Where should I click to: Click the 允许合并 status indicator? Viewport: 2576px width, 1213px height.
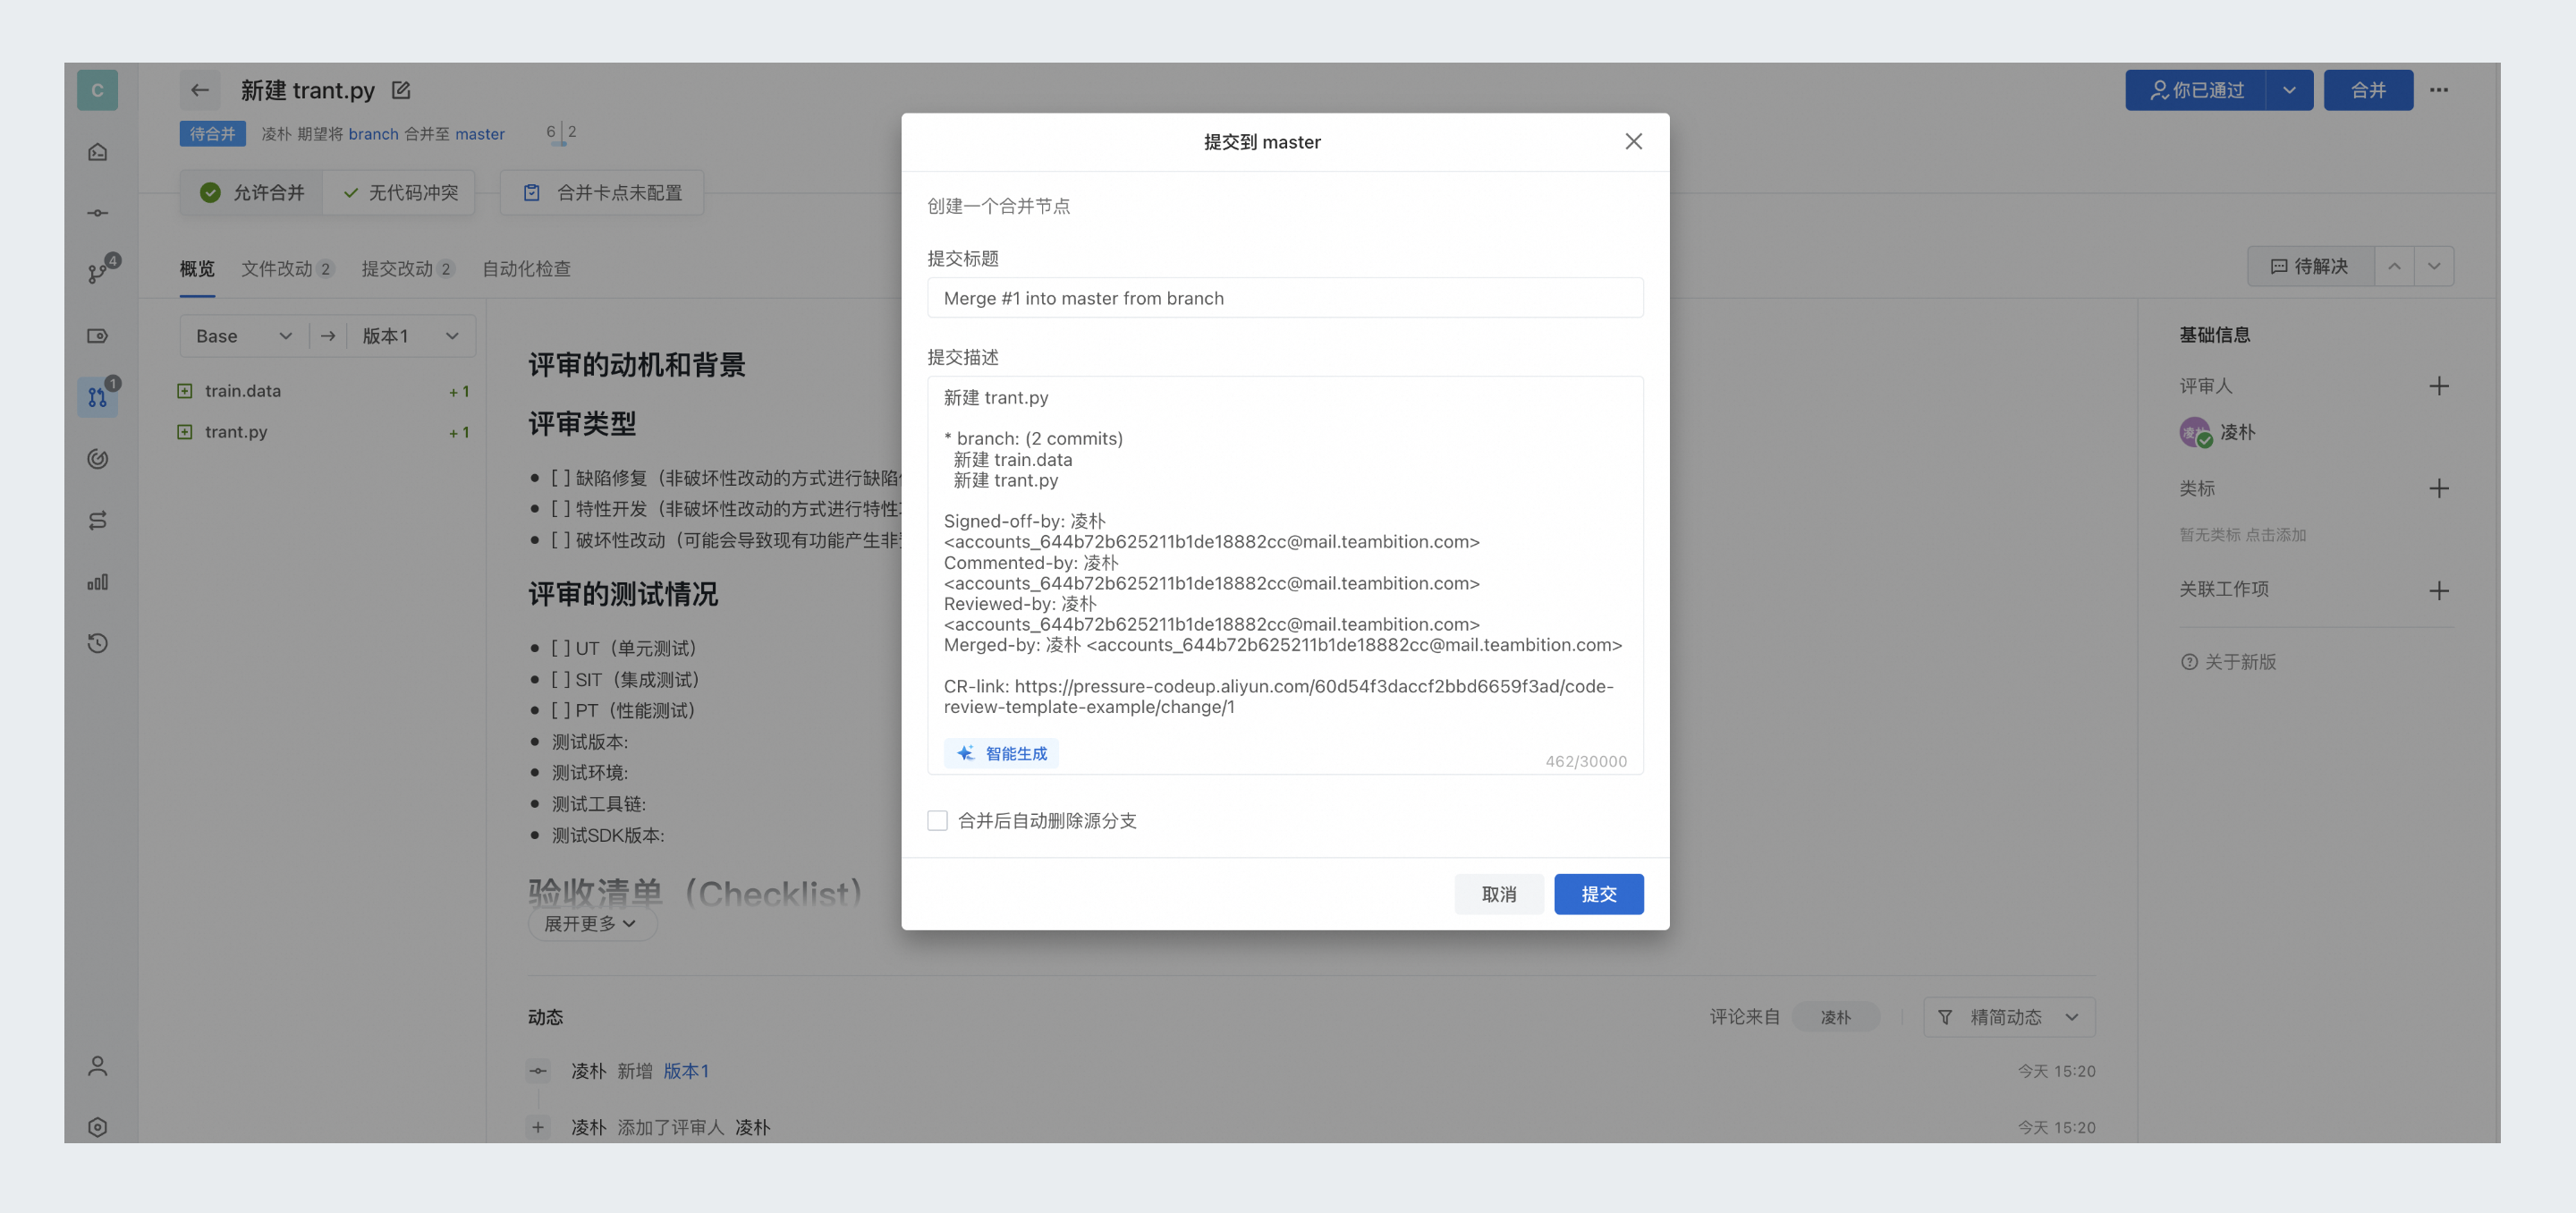pos(252,192)
